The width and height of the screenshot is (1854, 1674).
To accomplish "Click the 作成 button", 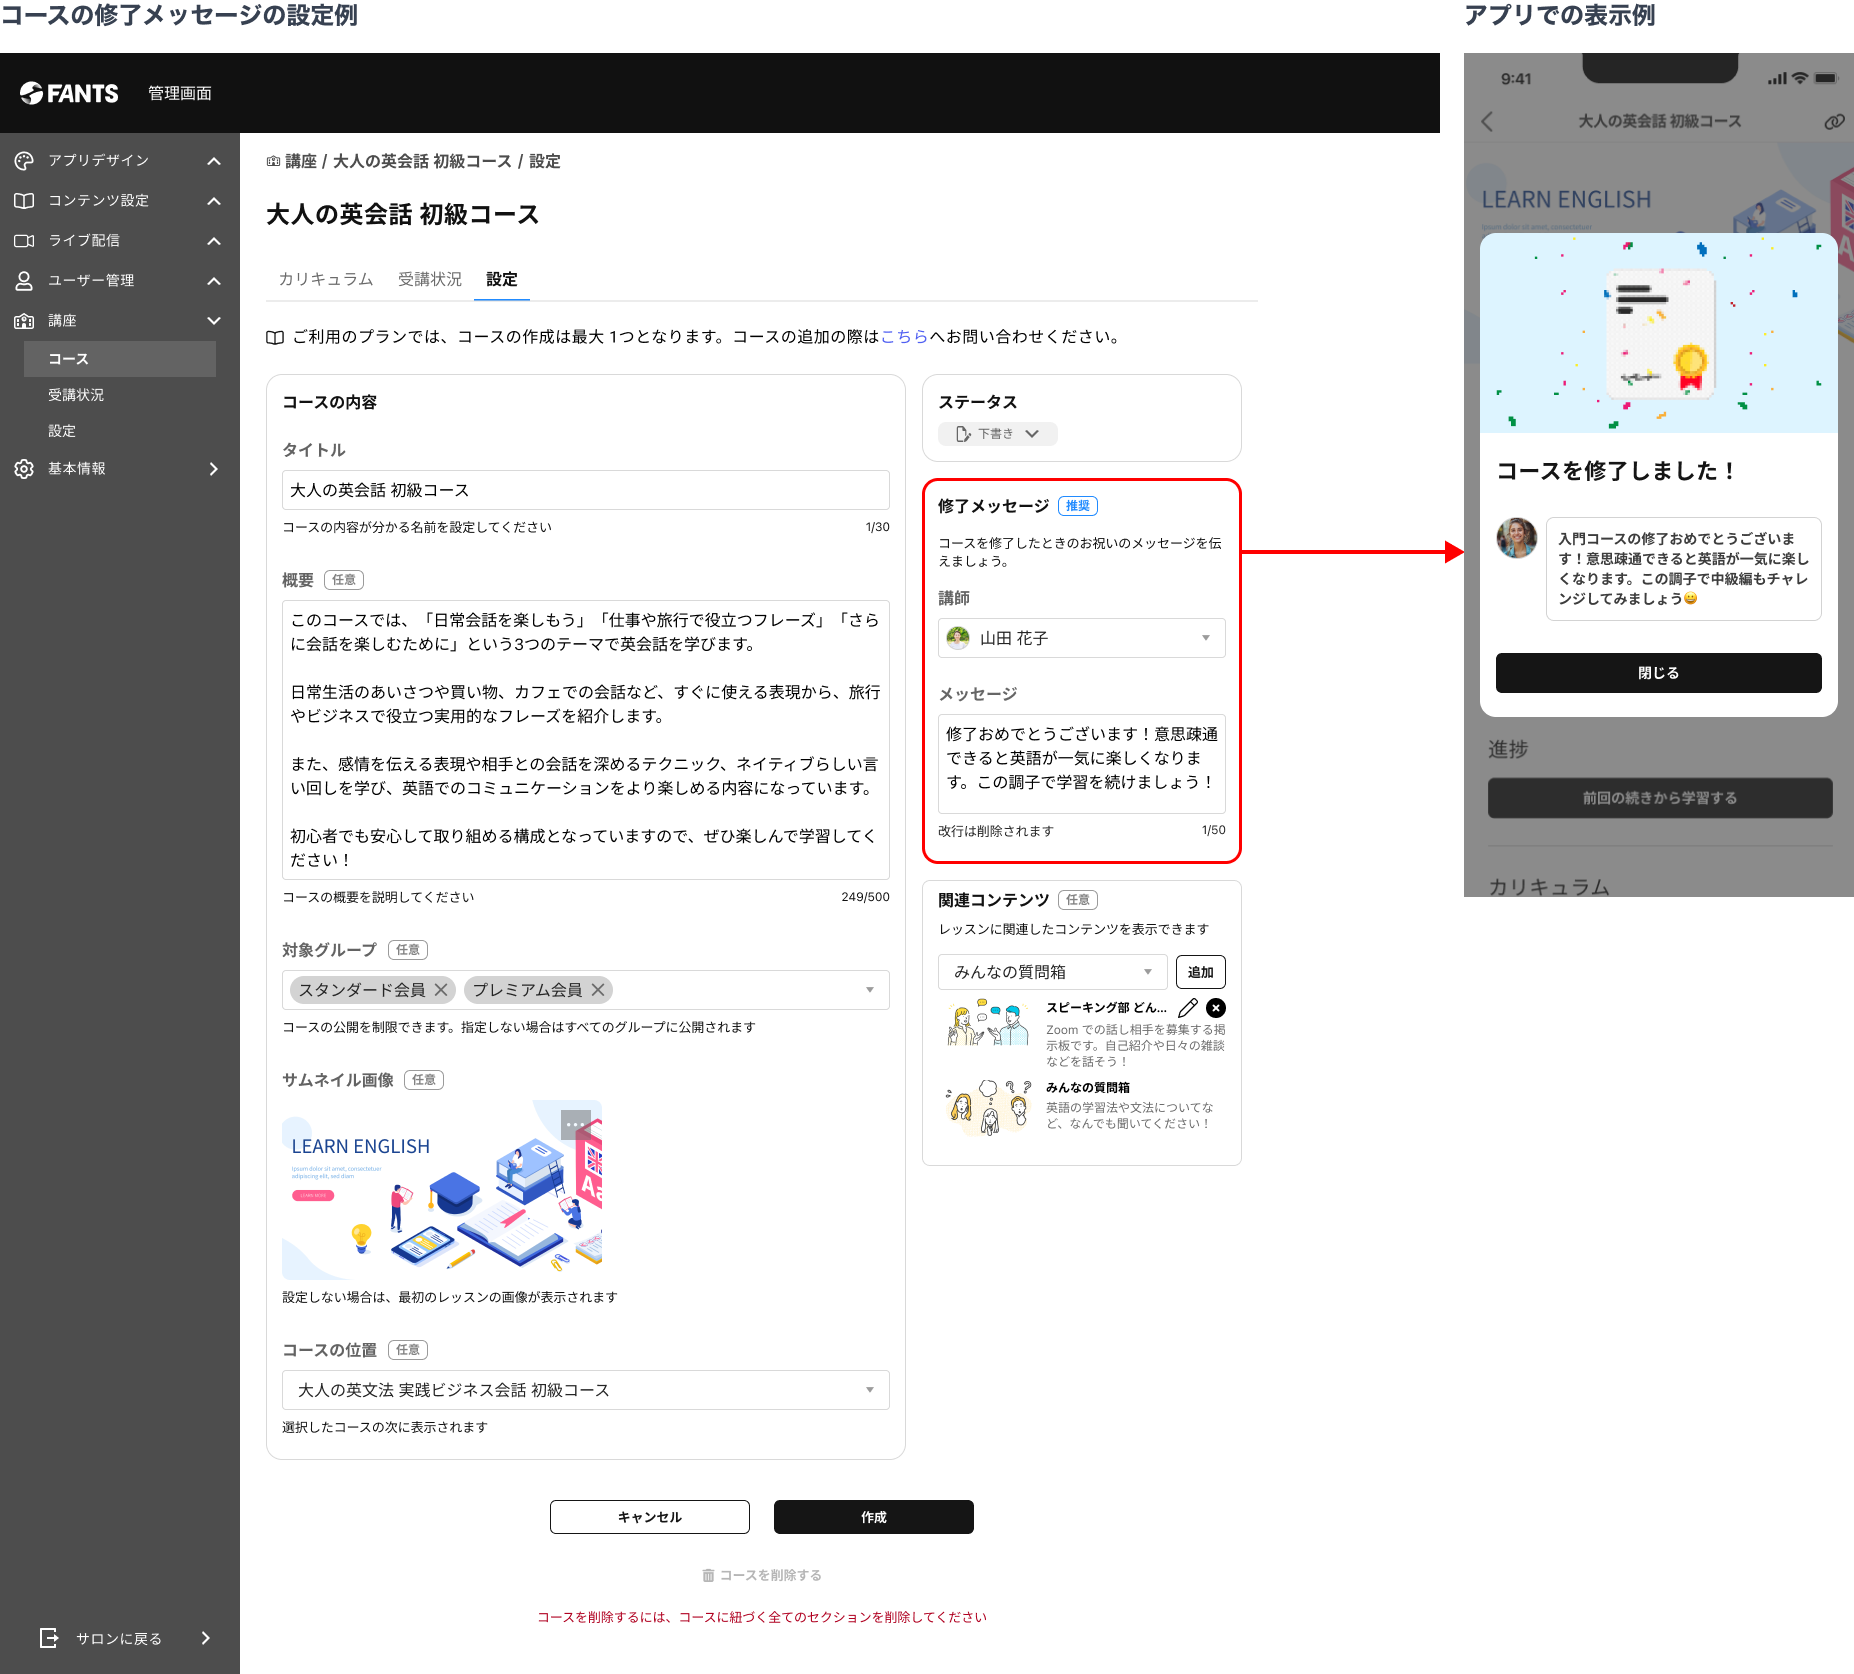I will coord(874,1517).
